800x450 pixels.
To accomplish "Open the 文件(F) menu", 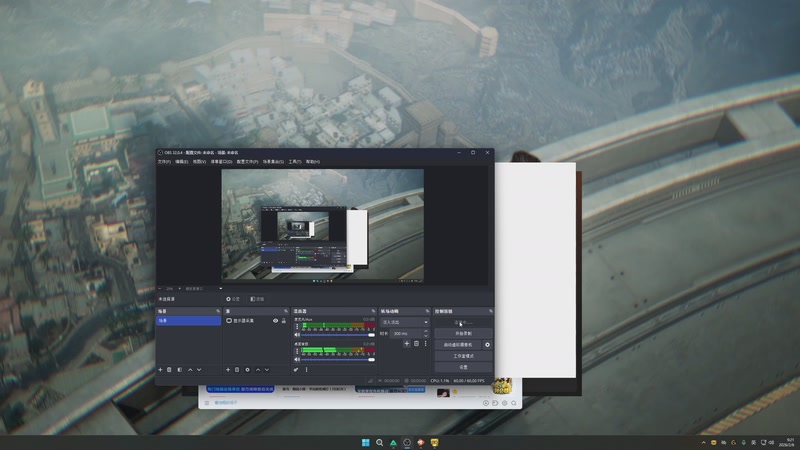I will [164, 161].
